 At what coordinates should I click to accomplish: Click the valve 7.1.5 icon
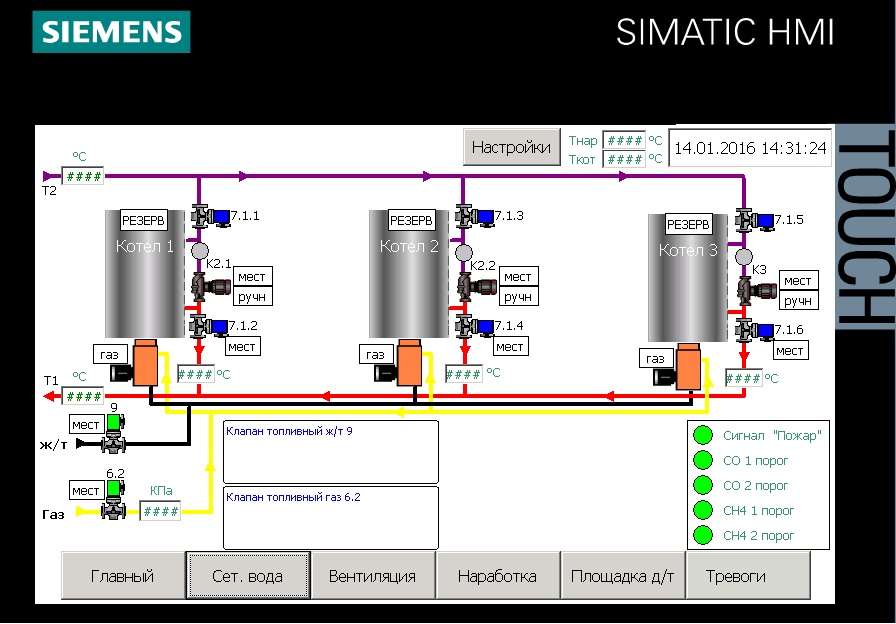tap(752, 221)
